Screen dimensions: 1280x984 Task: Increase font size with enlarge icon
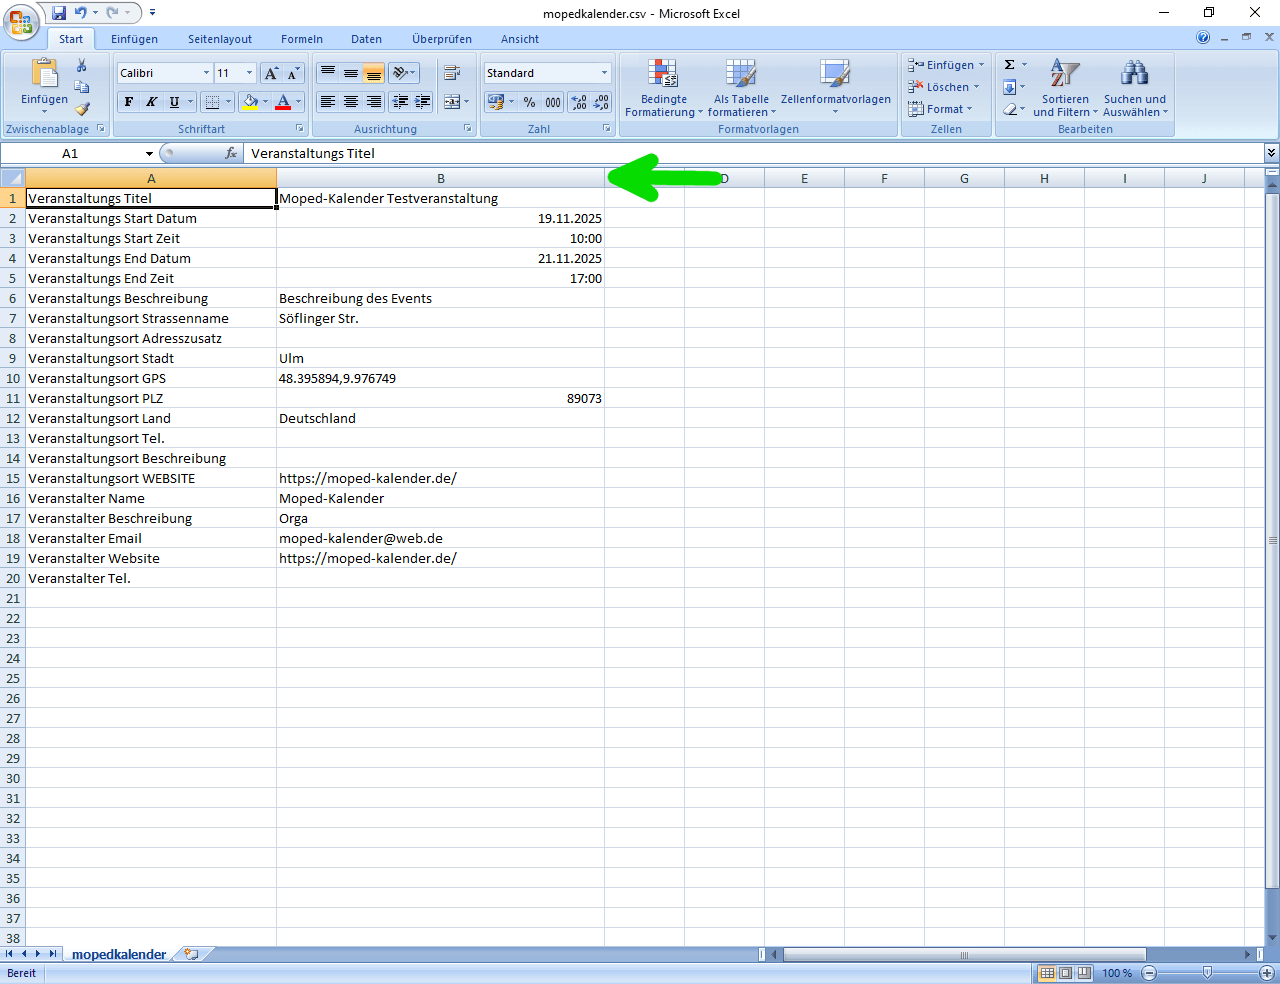tap(271, 73)
